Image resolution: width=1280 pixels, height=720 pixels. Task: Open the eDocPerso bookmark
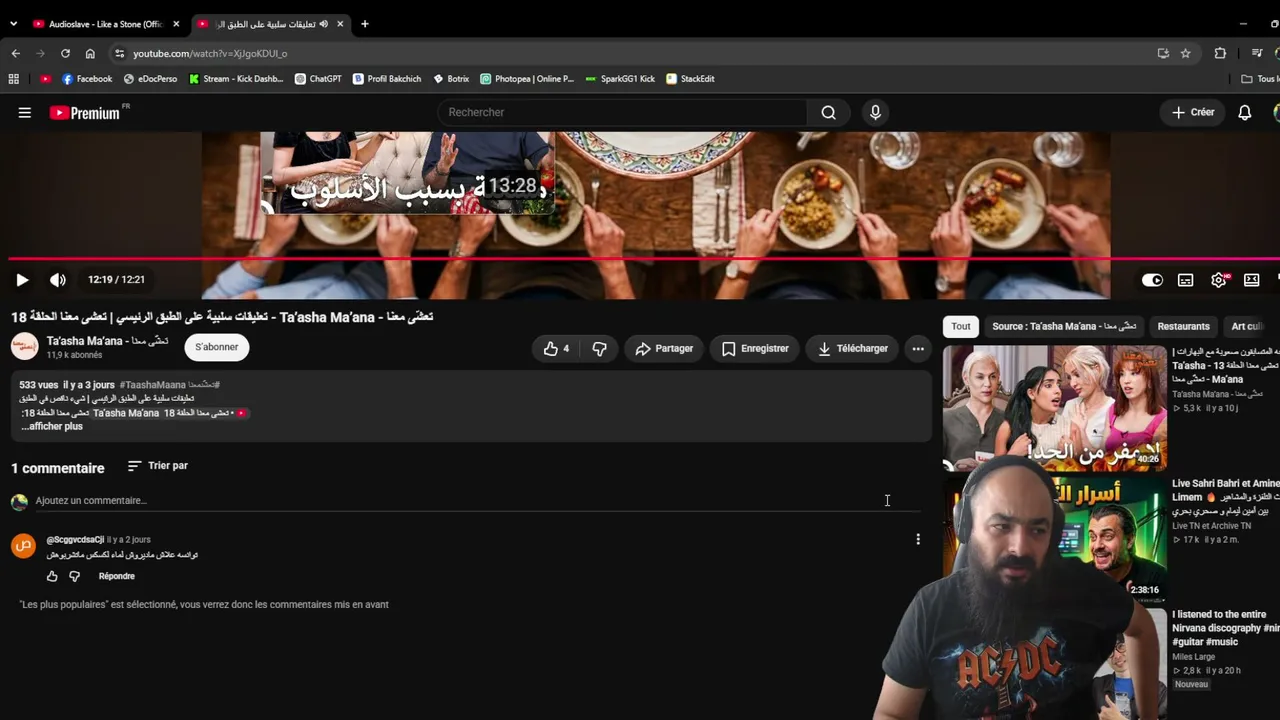(150, 79)
